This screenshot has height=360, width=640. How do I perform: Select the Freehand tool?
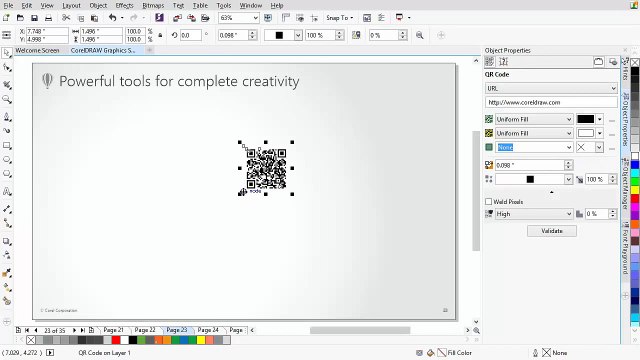(x=7, y=117)
